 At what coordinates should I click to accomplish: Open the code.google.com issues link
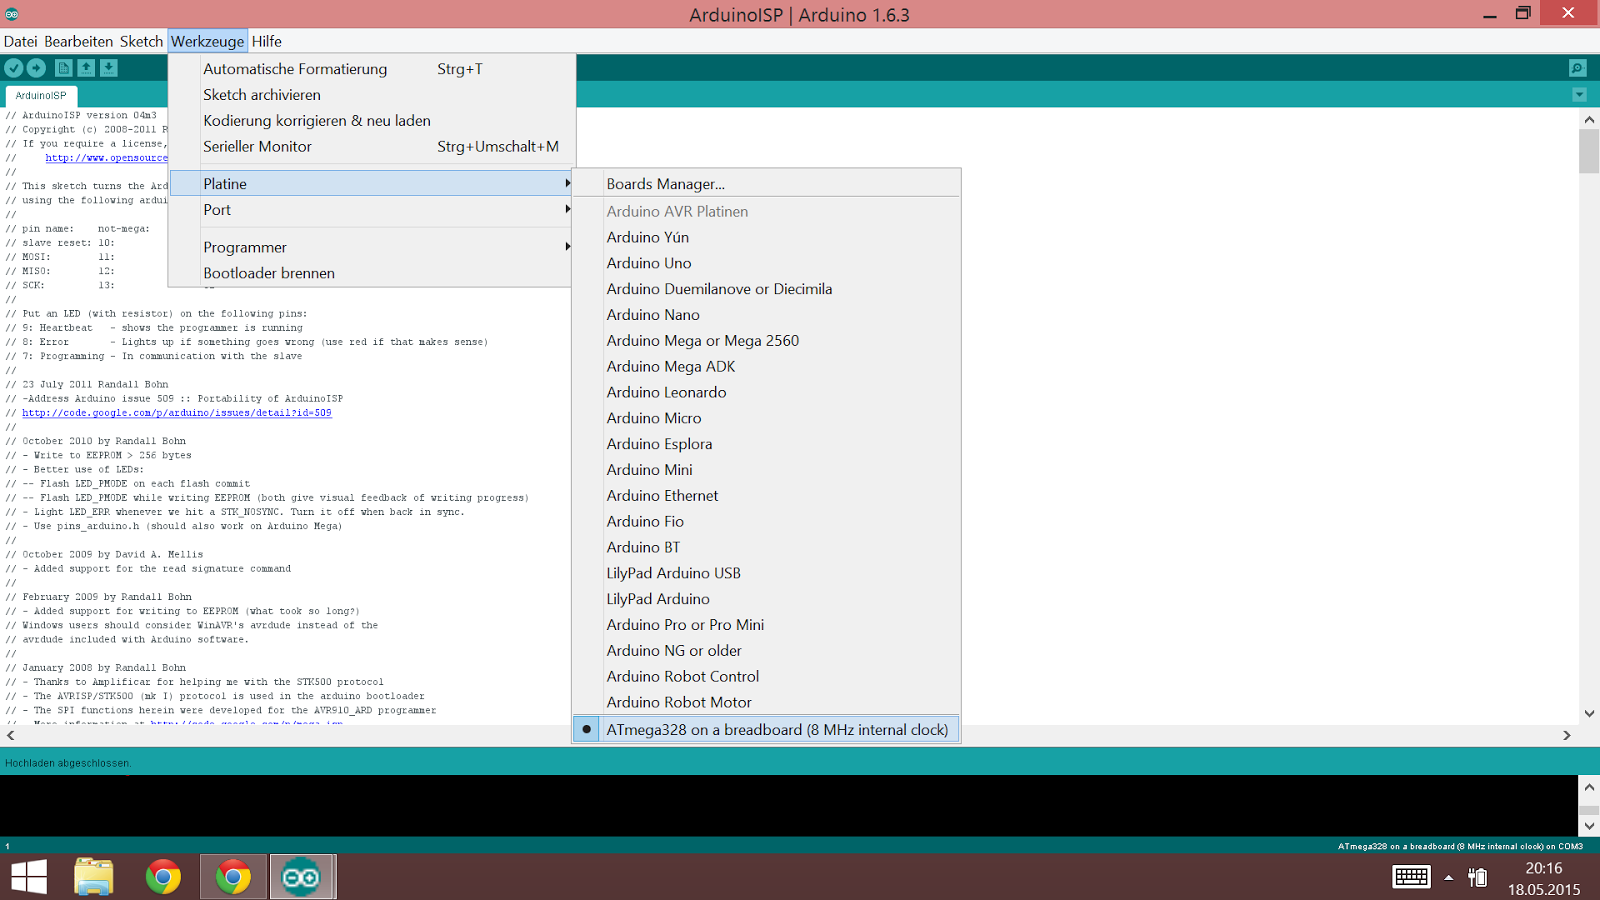coord(177,413)
